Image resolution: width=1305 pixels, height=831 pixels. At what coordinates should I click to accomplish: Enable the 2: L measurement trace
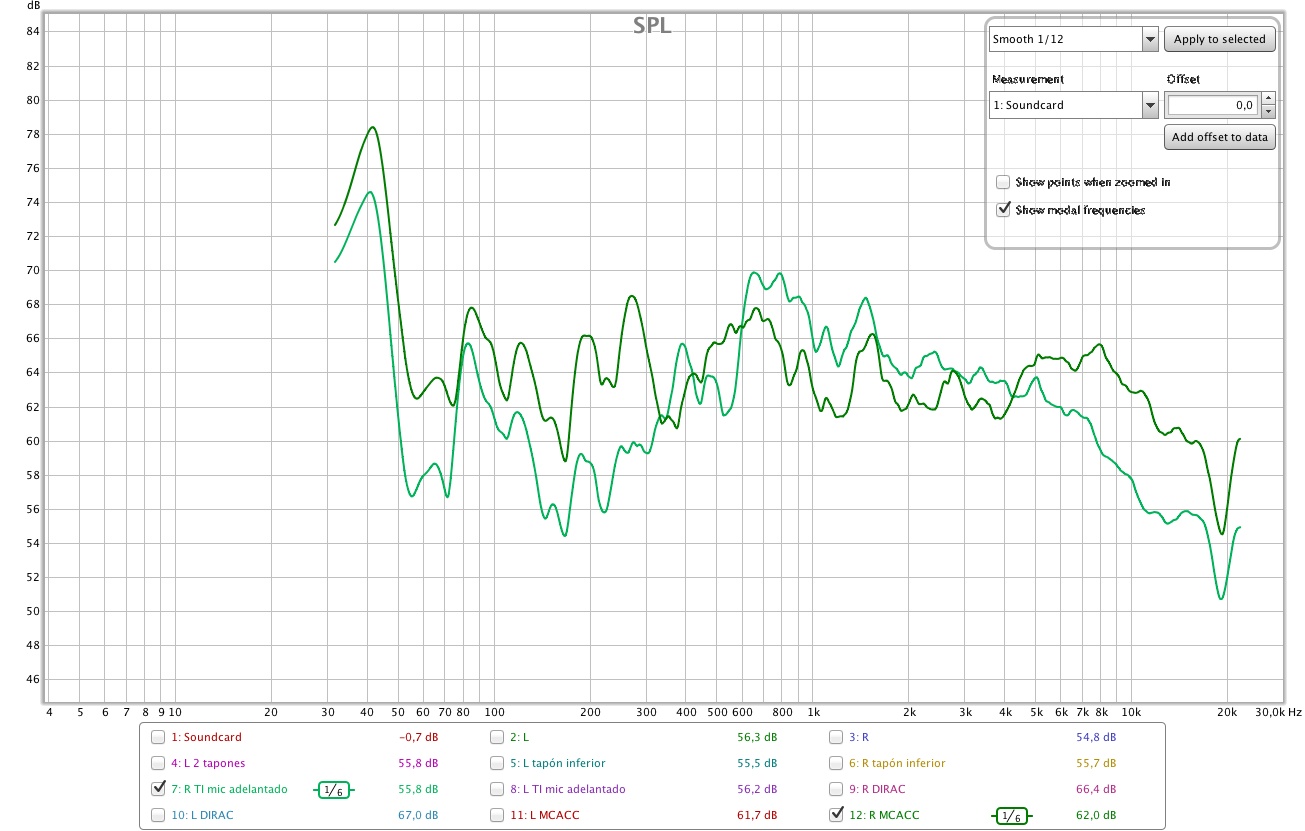click(x=497, y=737)
